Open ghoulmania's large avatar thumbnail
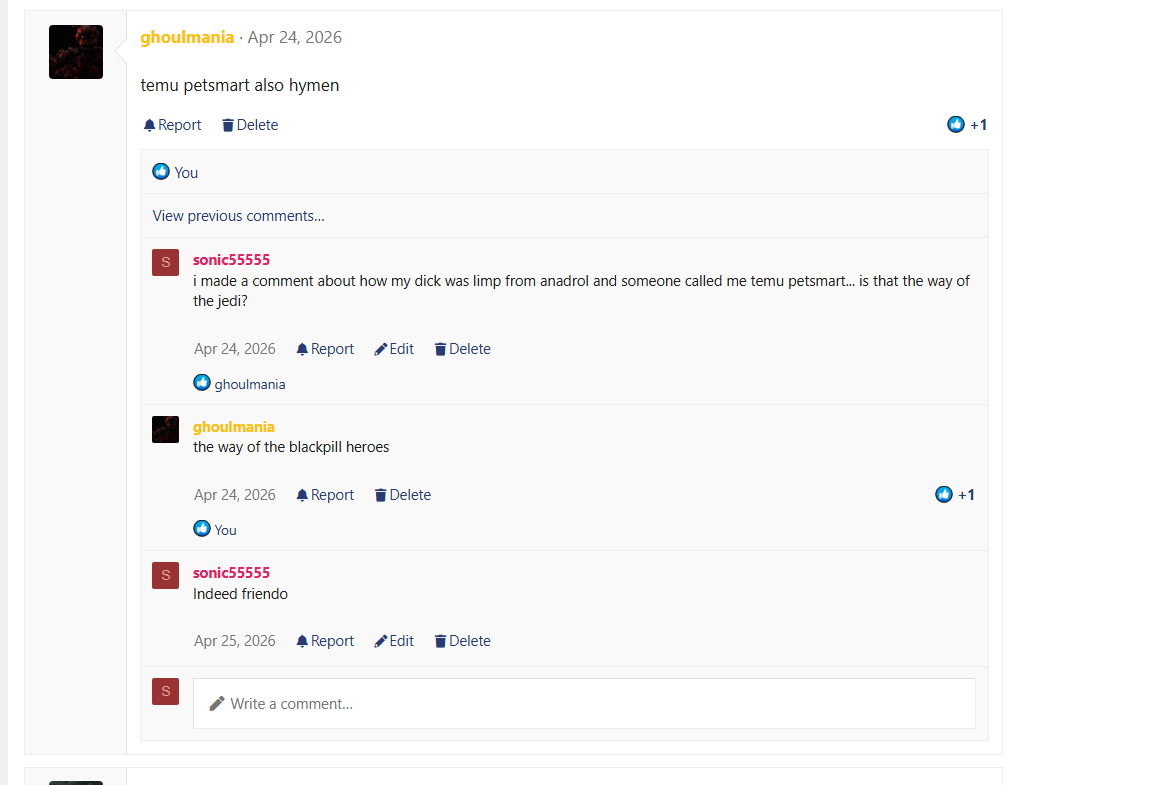Image resolution: width=1153 pixels, height=785 pixels. point(76,52)
